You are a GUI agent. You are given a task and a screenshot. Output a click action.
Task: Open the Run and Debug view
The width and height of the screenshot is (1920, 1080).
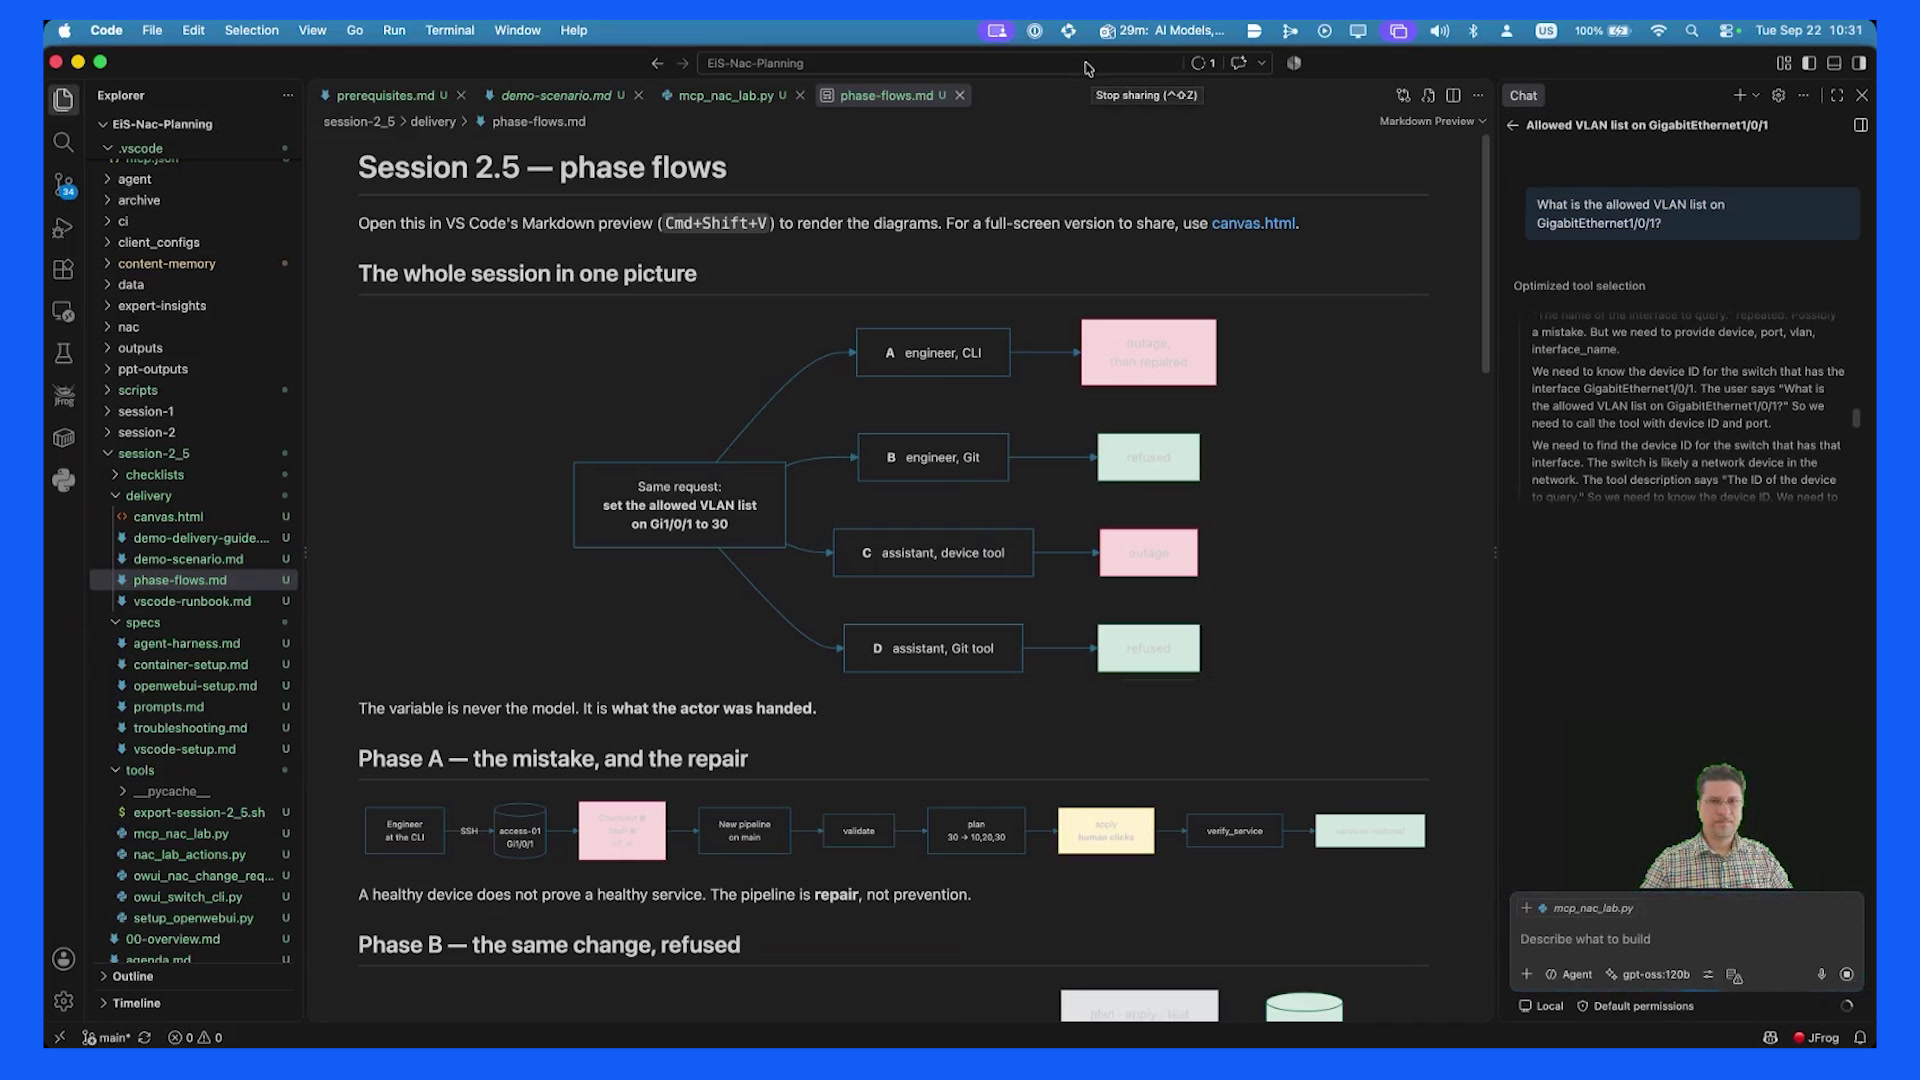[x=63, y=228]
